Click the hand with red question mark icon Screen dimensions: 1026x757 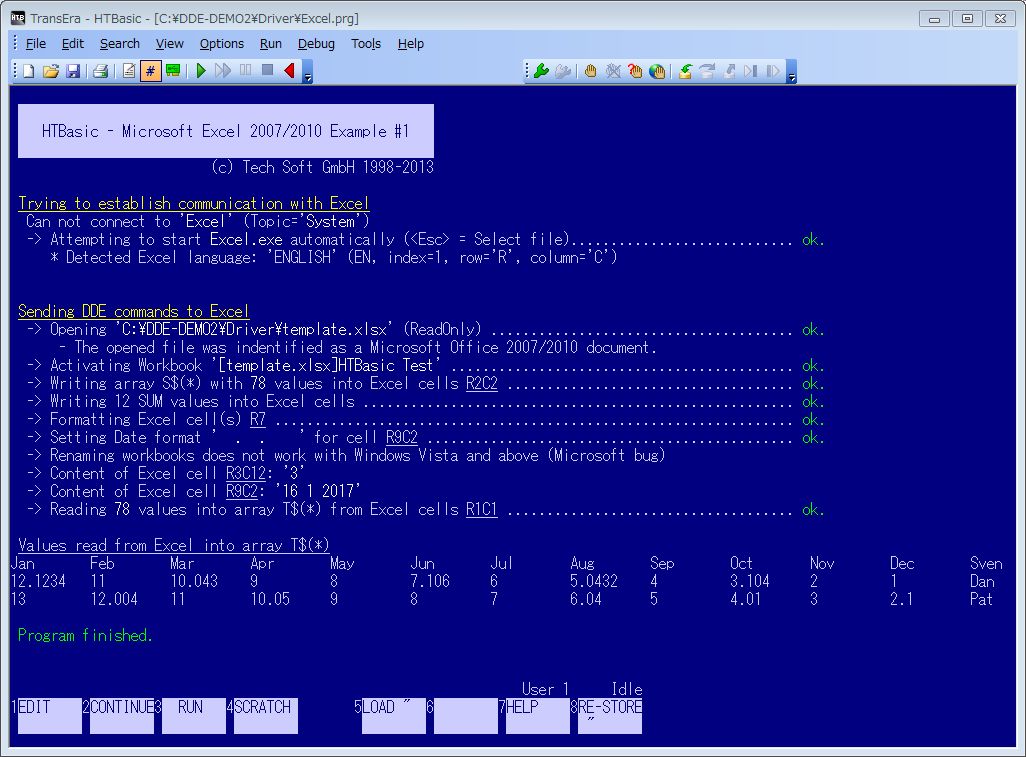pos(635,71)
